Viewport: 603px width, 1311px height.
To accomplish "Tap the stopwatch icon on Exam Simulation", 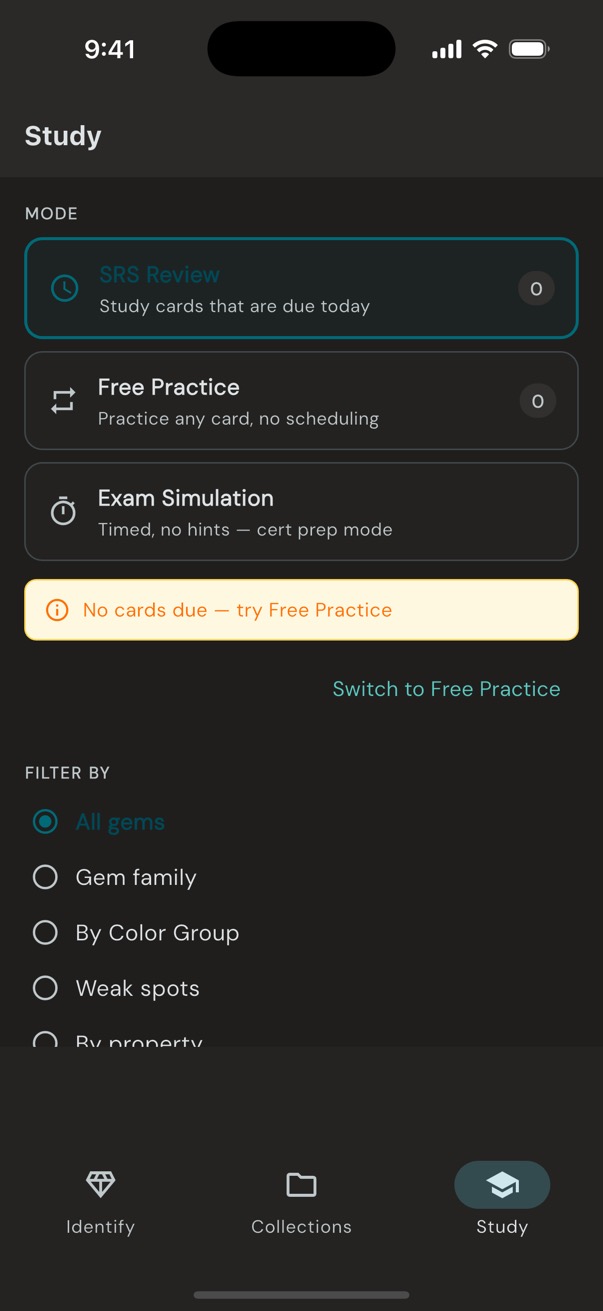I will 63,511.
